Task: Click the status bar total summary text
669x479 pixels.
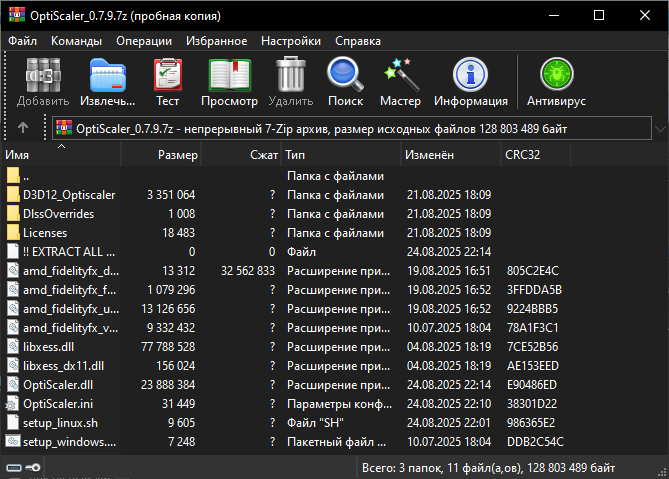Action: 489,468
